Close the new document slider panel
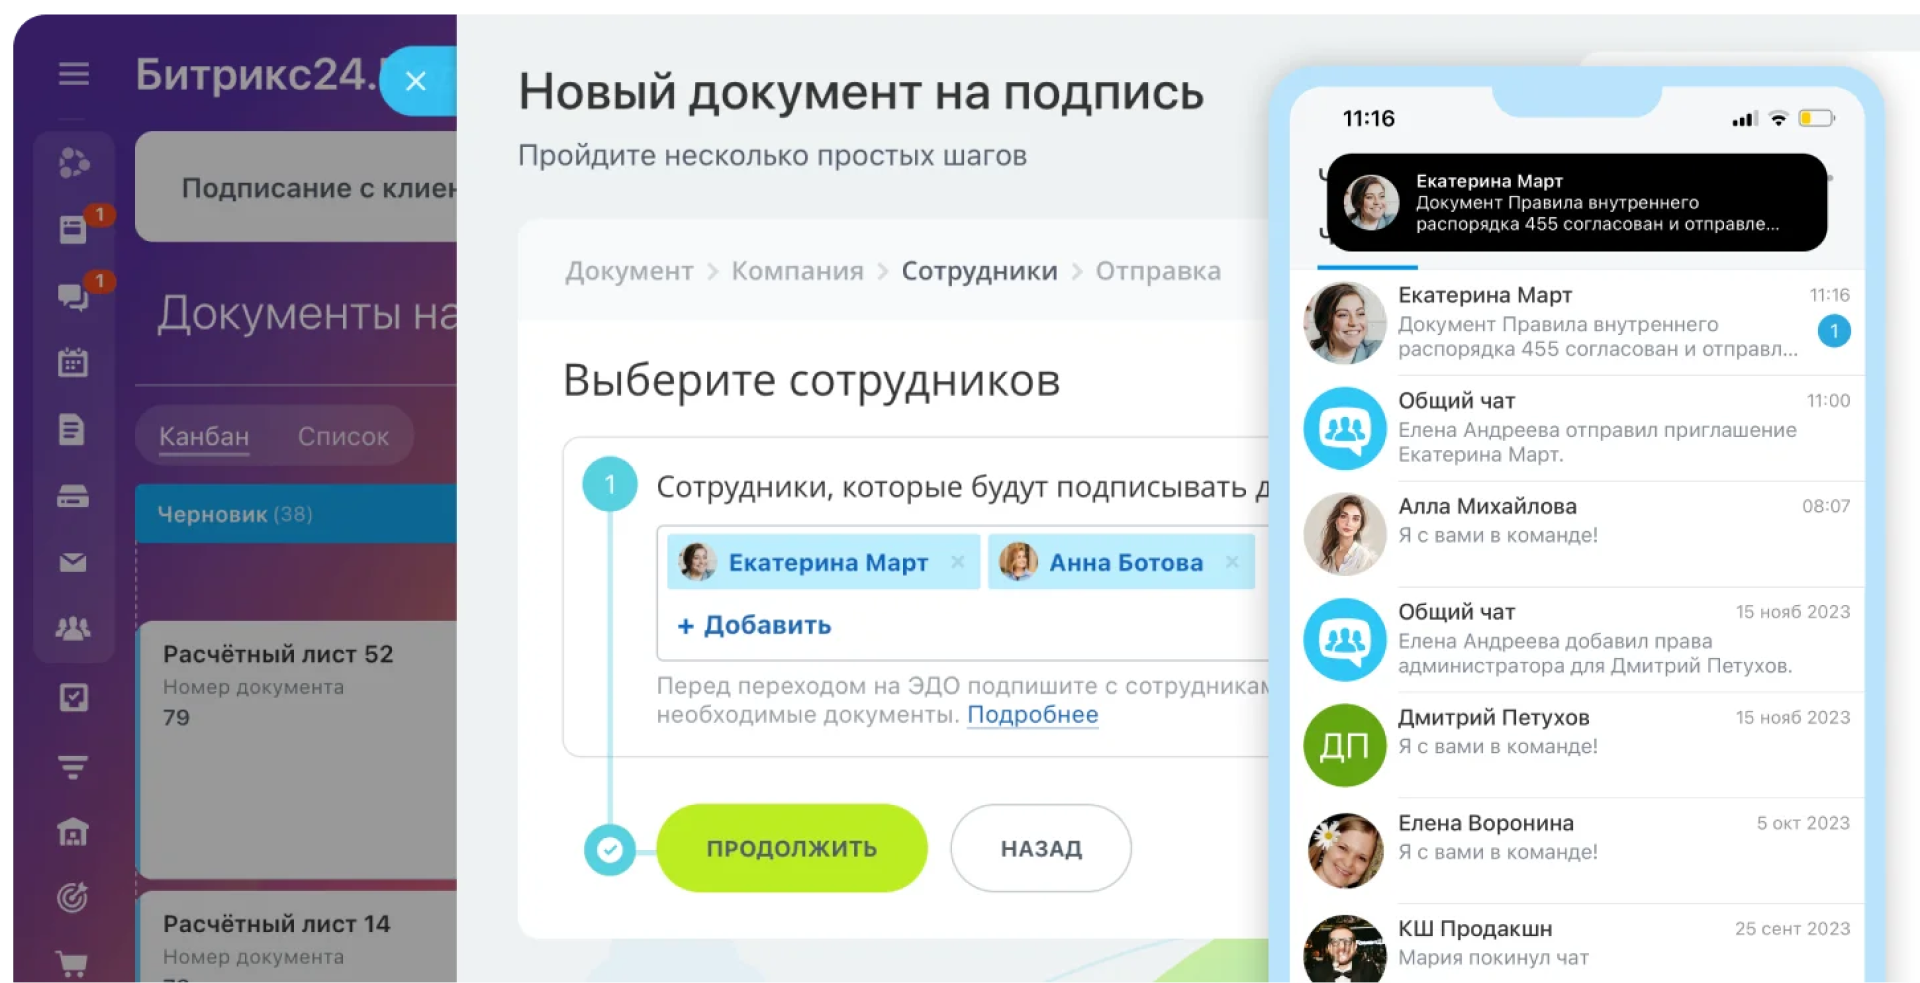The image size is (1920, 983). pos(416,81)
